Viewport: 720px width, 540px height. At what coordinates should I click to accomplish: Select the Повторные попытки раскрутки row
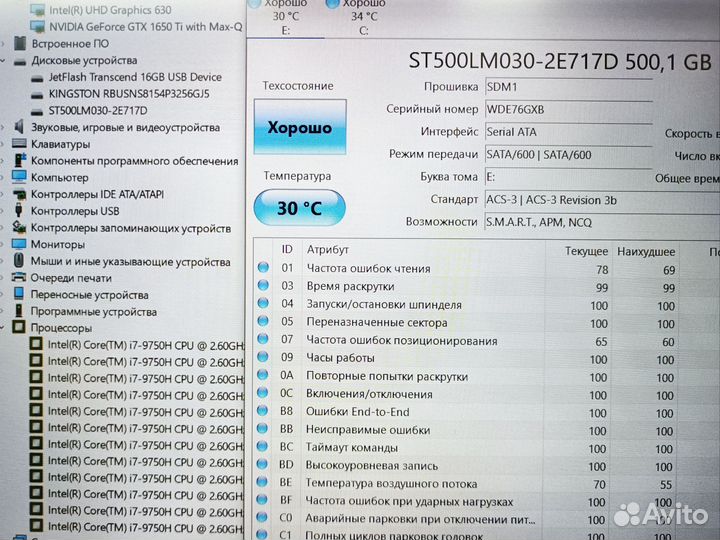487,377
